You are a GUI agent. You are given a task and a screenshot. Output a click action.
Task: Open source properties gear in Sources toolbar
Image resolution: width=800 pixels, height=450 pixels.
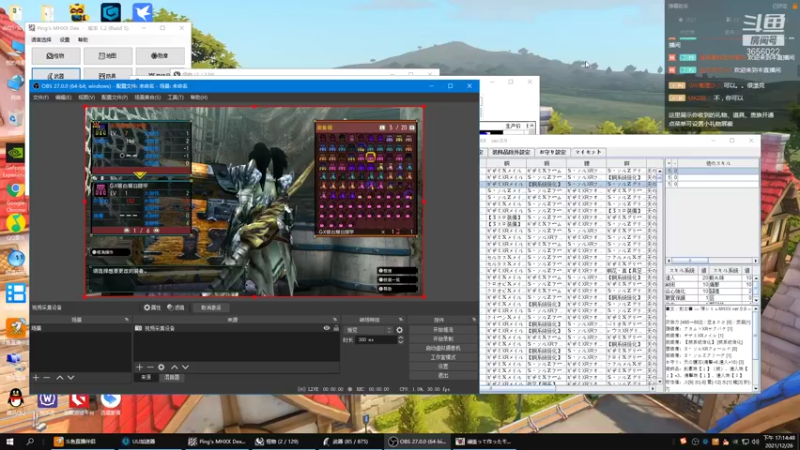161,367
